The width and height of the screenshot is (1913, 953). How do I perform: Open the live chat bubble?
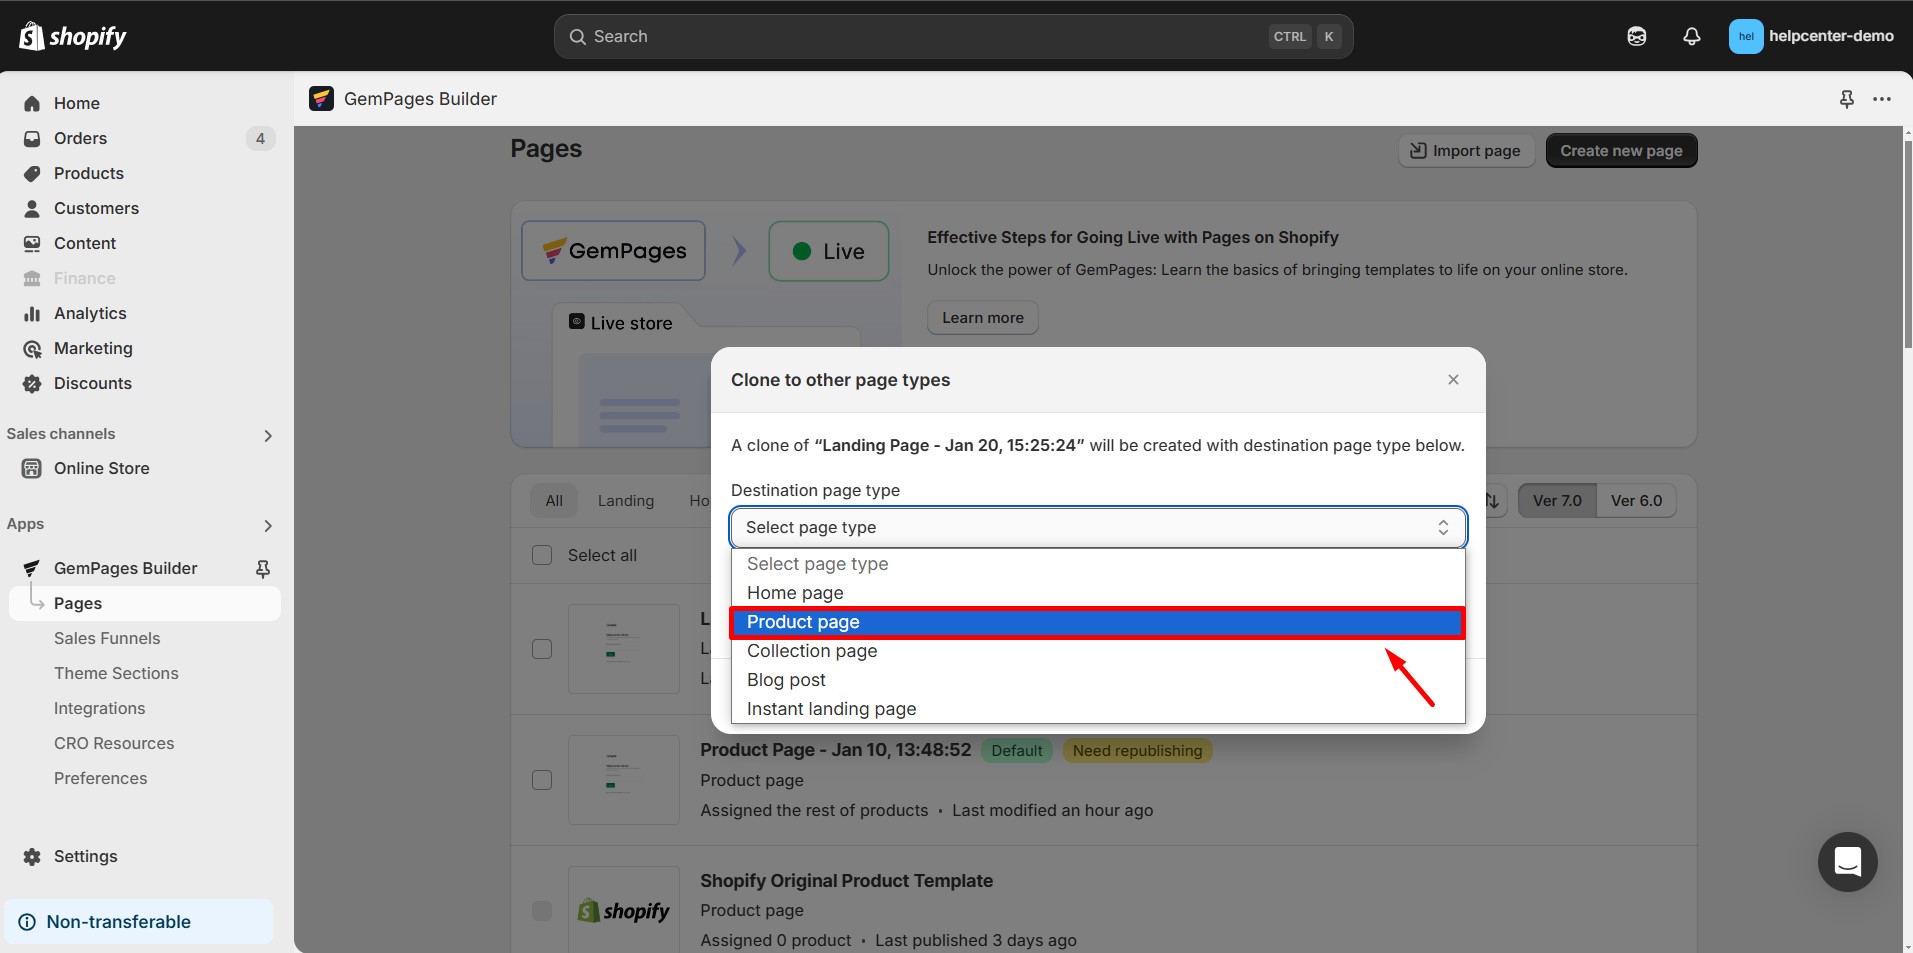coord(1847,861)
